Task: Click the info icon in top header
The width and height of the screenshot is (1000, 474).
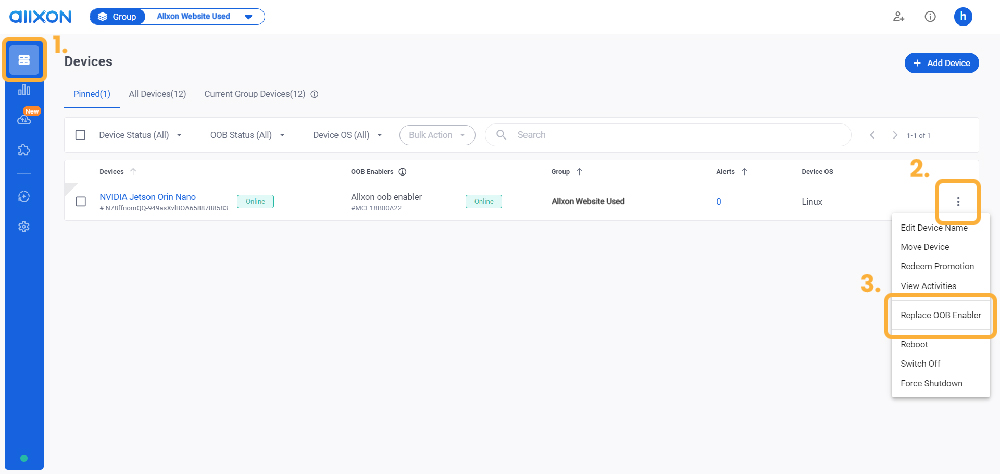Action: click(x=930, y=17)
